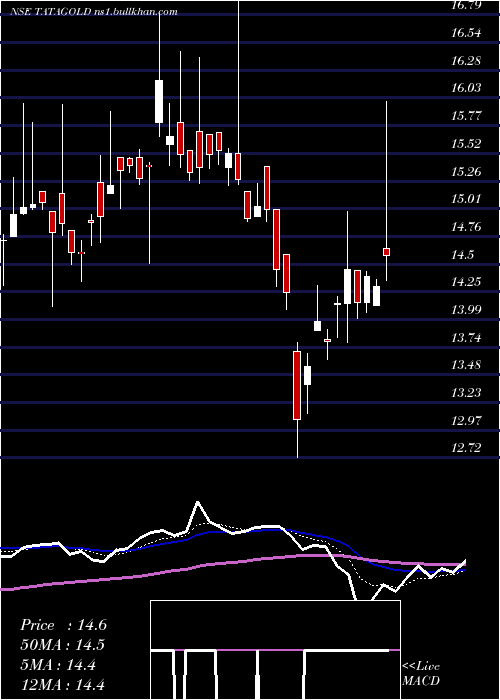Click the Price : 14.6 readout
The image size is (500, 700).
pos(63,625)
